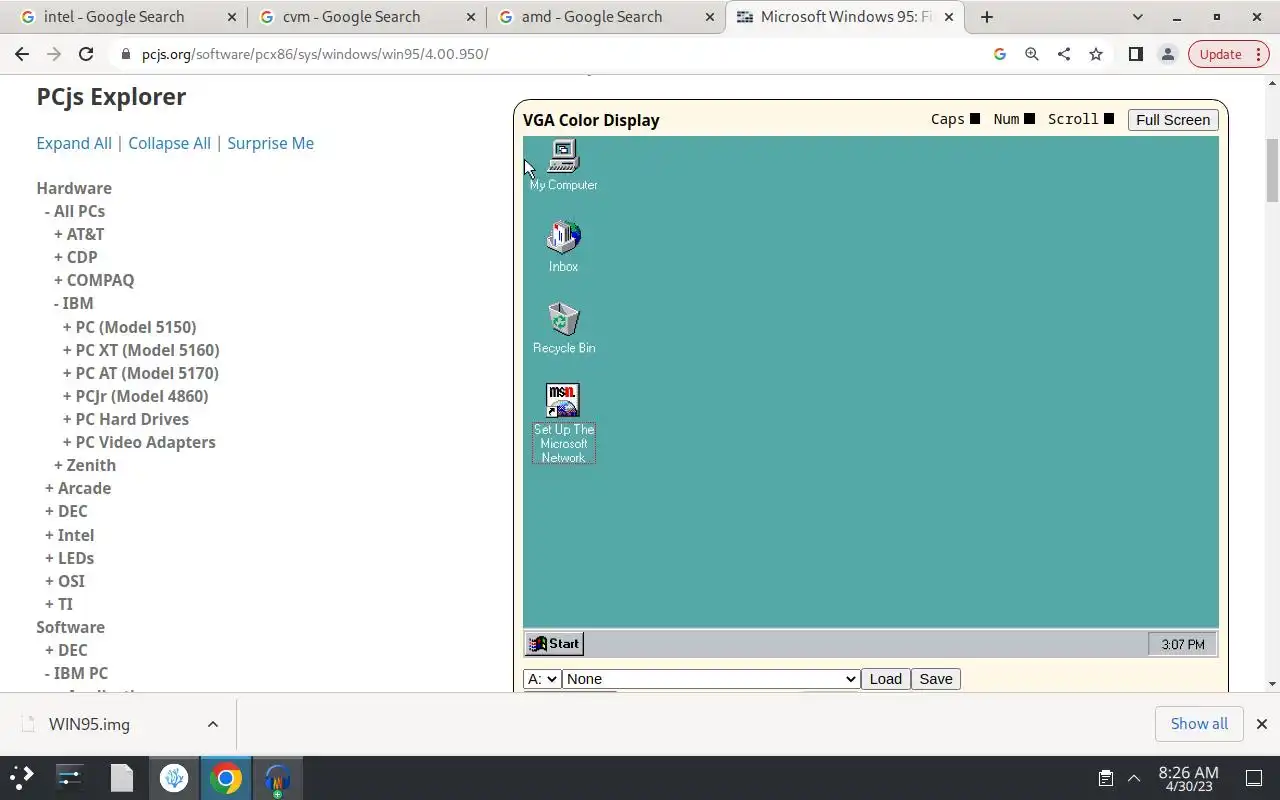Click the Surprise Me link
This screenshot has width=1280, height=800.
click(x=270, y=143)
